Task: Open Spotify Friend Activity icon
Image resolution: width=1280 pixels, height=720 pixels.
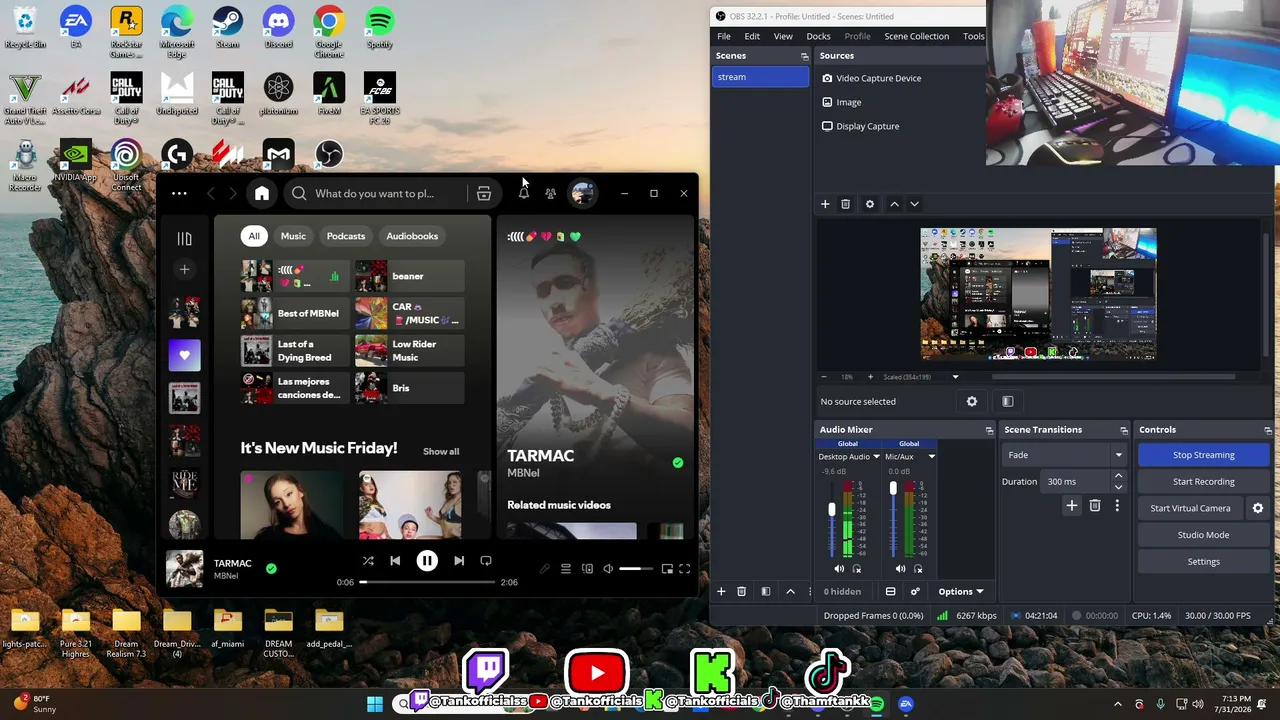Action: click(550, 193)
